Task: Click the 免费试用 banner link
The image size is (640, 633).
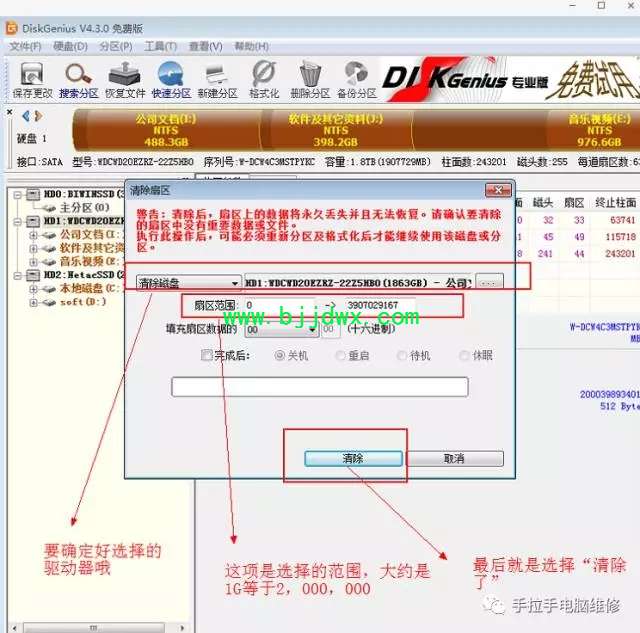Action: (594, 80)
